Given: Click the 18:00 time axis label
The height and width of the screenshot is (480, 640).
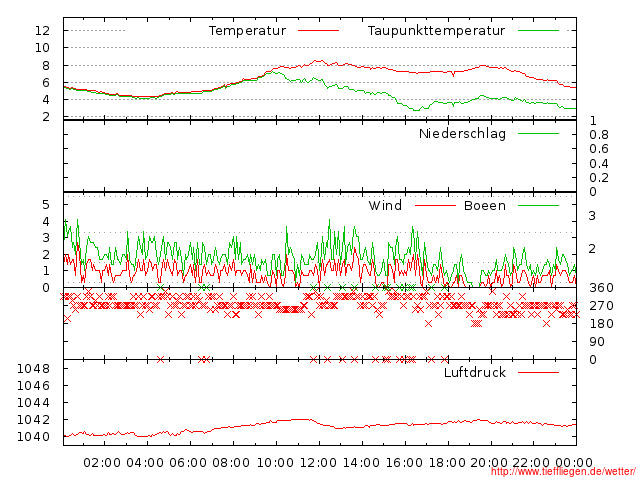Looking at the screenshot, I should tap(447, 463).
